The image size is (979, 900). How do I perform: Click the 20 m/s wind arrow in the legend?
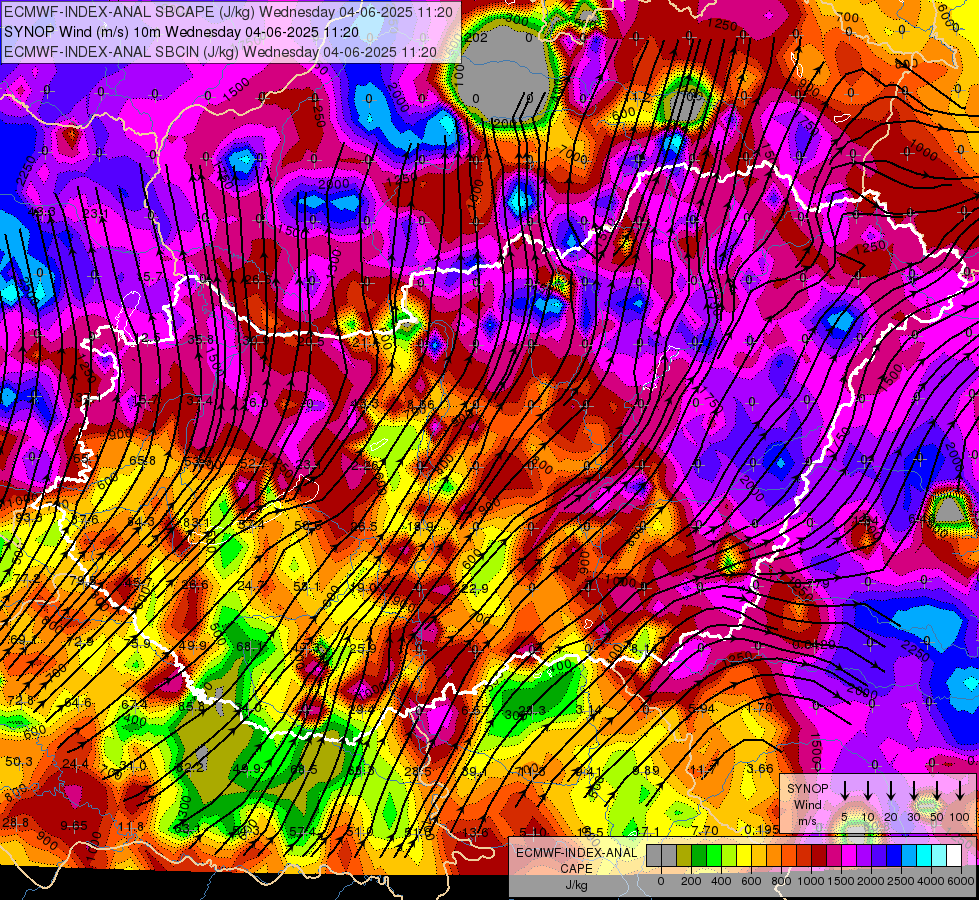891,790
